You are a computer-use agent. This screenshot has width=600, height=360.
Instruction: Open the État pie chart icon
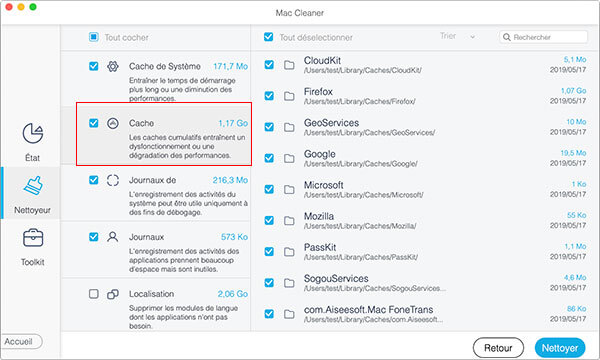click(33, 133)
